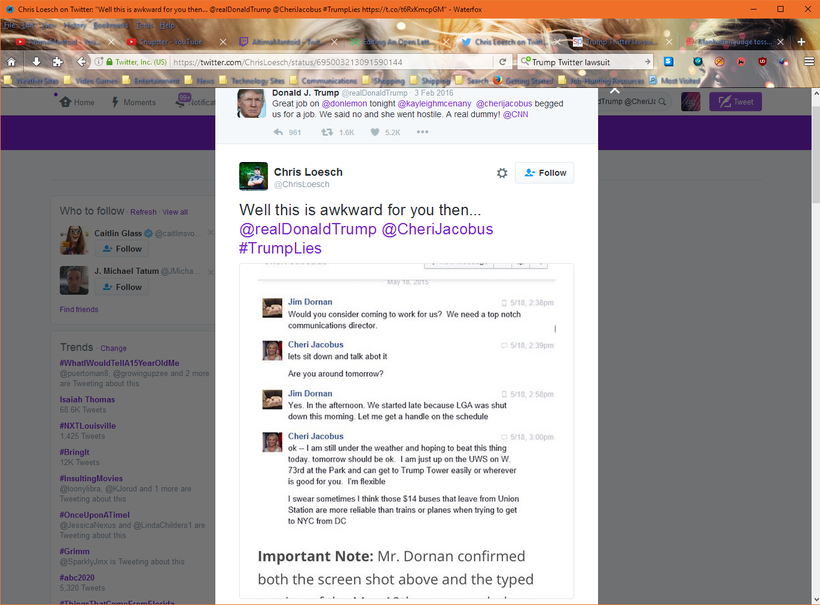Open the embedded conversation screenshot image
Image resolution: width=820 pixels, height=605 pixels.
406,430
